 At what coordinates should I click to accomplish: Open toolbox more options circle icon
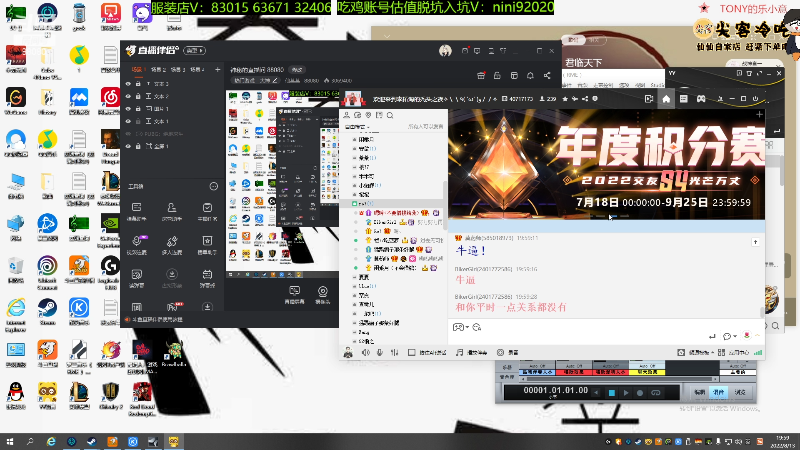click(x=214, y=187)
